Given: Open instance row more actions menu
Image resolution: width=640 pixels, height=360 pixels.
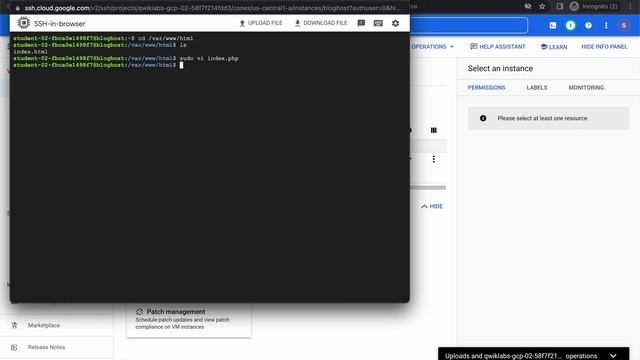Looking at the screenshot, I should tap(433, 159).
